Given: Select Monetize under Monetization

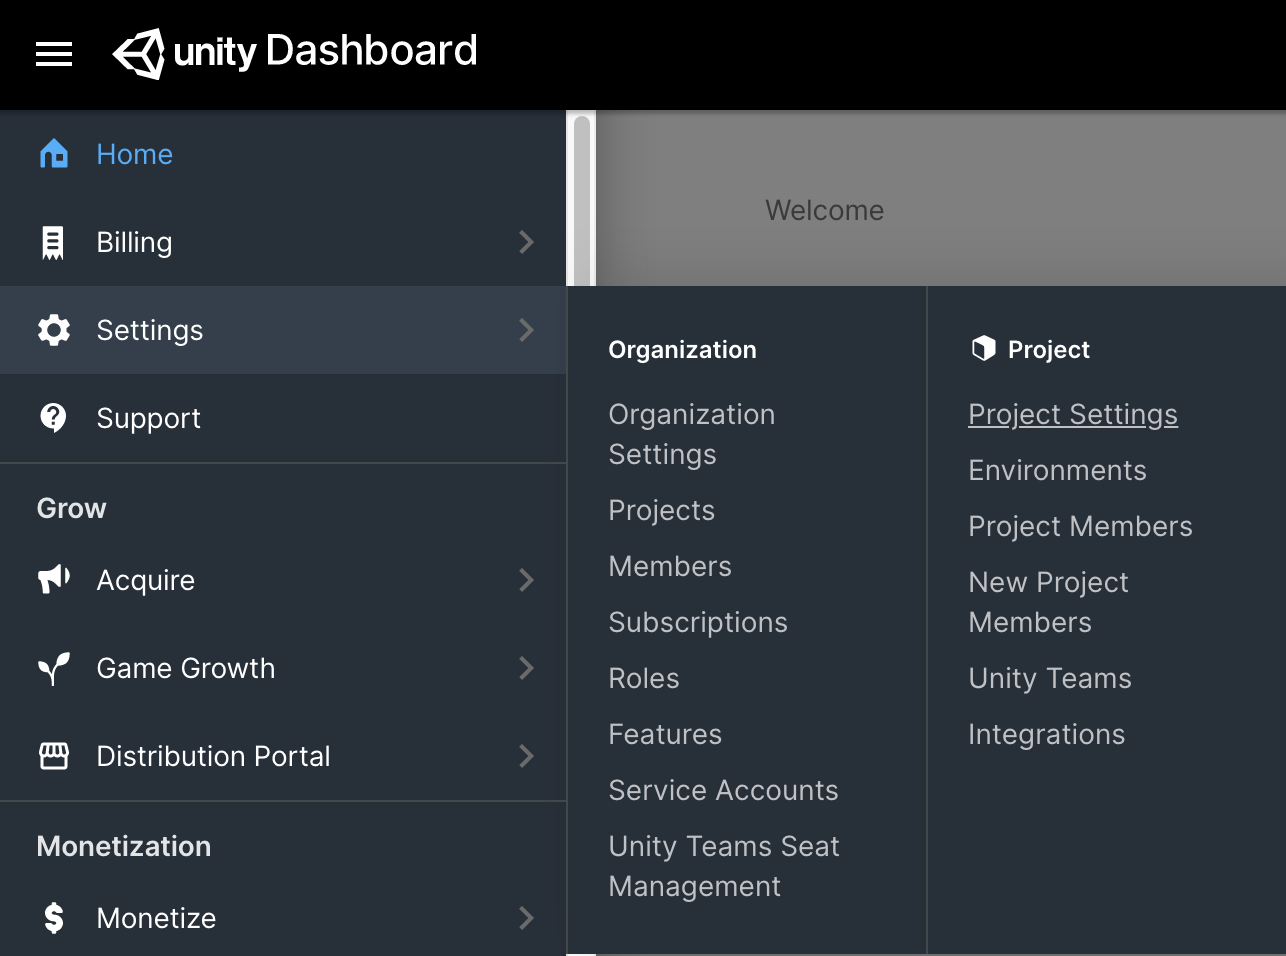Looking at the screenshot, I should [283, 918].
